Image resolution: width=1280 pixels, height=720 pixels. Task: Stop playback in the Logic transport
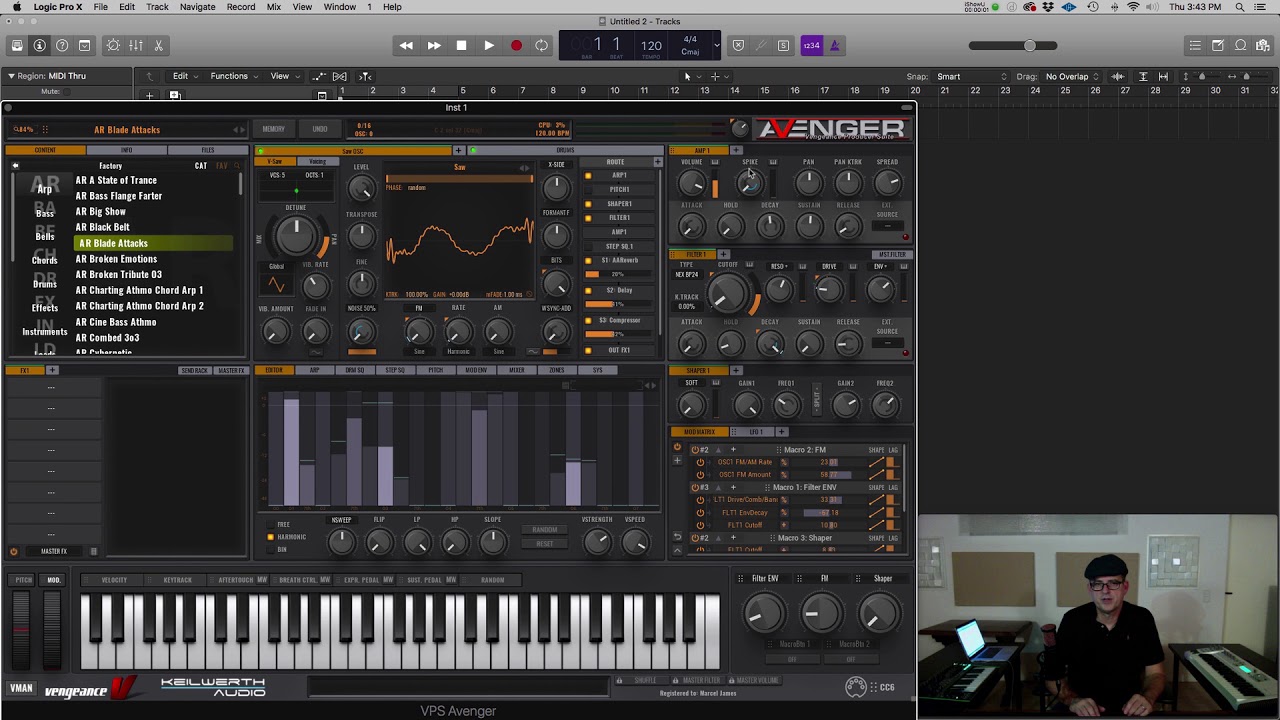461,45
